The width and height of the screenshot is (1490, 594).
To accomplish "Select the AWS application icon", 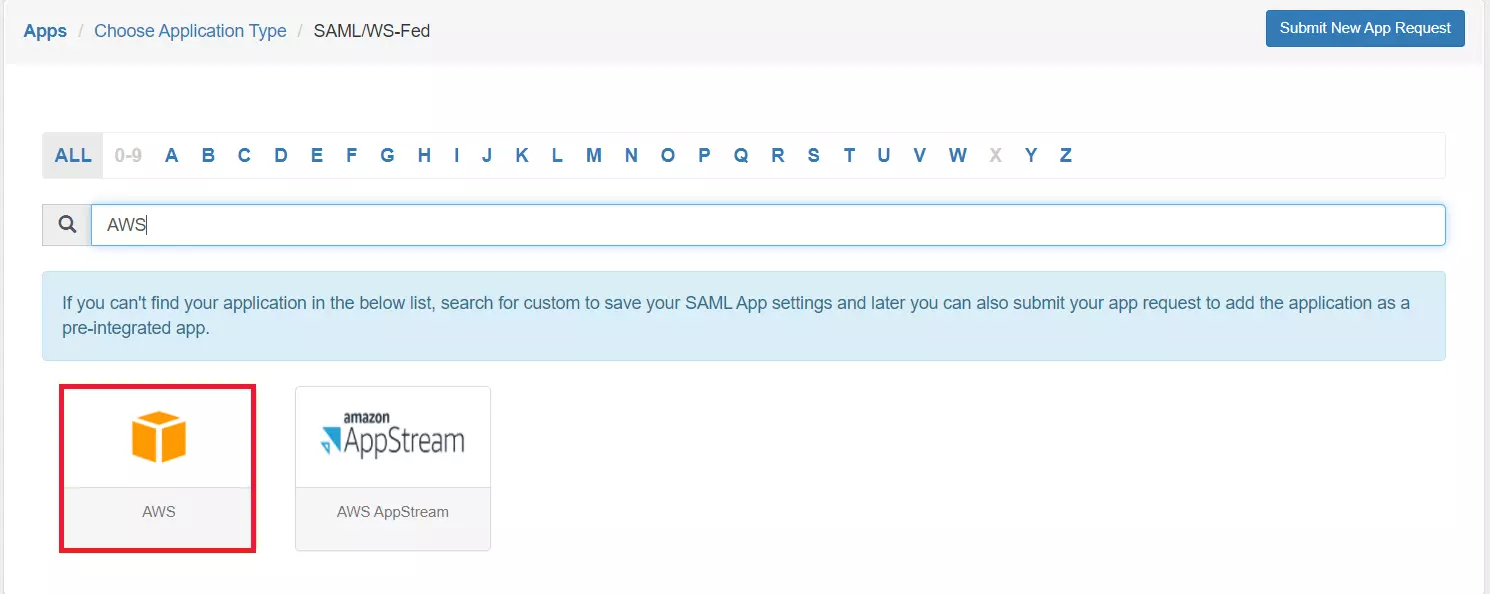I will click(x=157, y=437).
